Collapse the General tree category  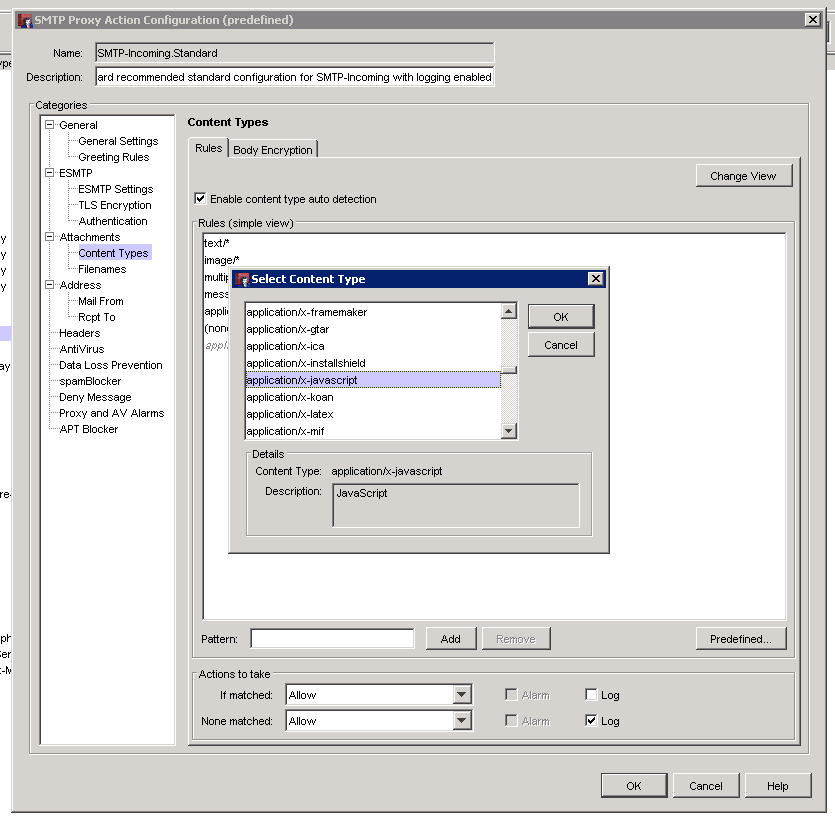coord(49,125)
